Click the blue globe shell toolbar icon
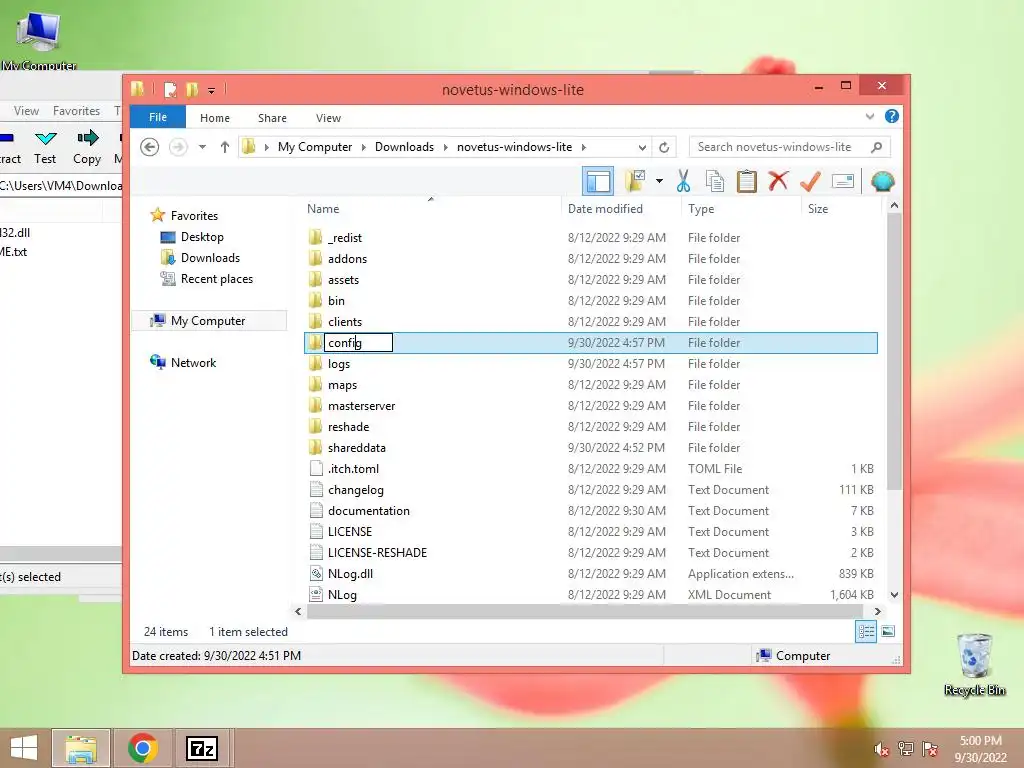Viewport: 1024px width, 768px height. [882, 181]
